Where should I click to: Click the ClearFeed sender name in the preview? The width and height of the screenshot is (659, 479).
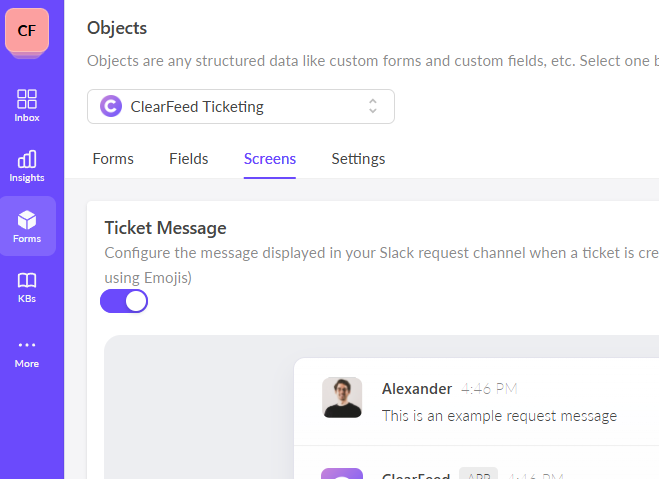click(x=416, y=476)
